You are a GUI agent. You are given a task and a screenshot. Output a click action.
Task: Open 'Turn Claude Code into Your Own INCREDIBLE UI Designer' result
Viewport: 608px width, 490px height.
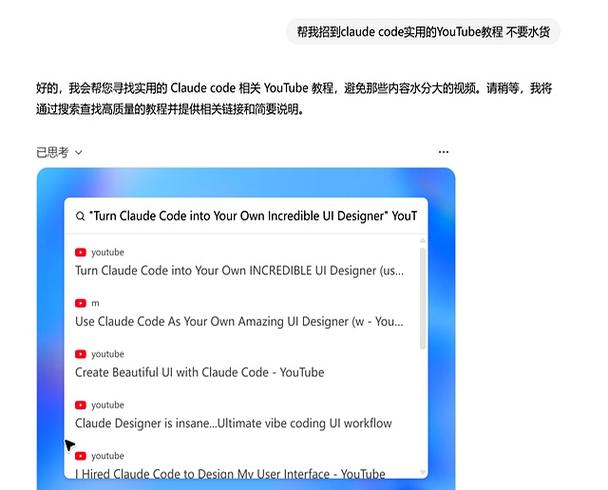[239, 270]
